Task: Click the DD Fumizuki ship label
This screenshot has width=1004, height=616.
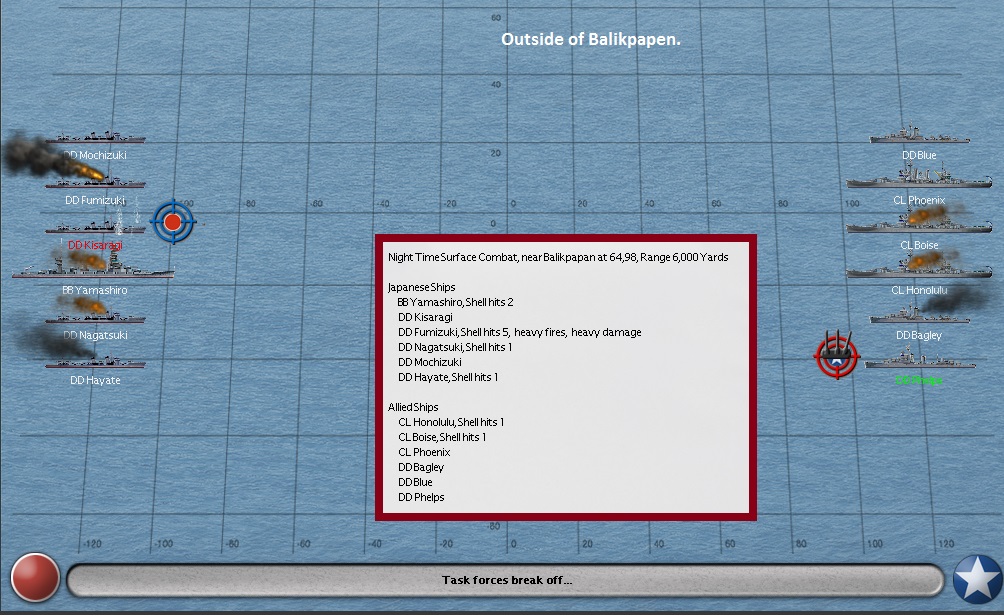Action: (x=95, y=200)
